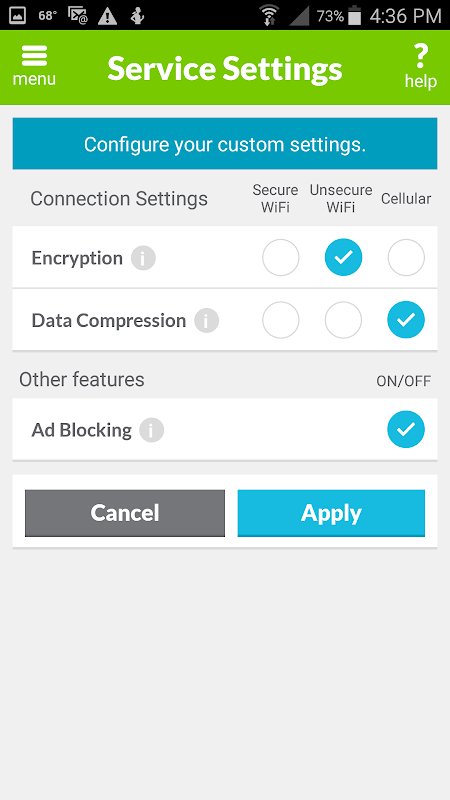Tap the help question mark icon
This screenshot has width=450, height=800.
coord(420,56)
